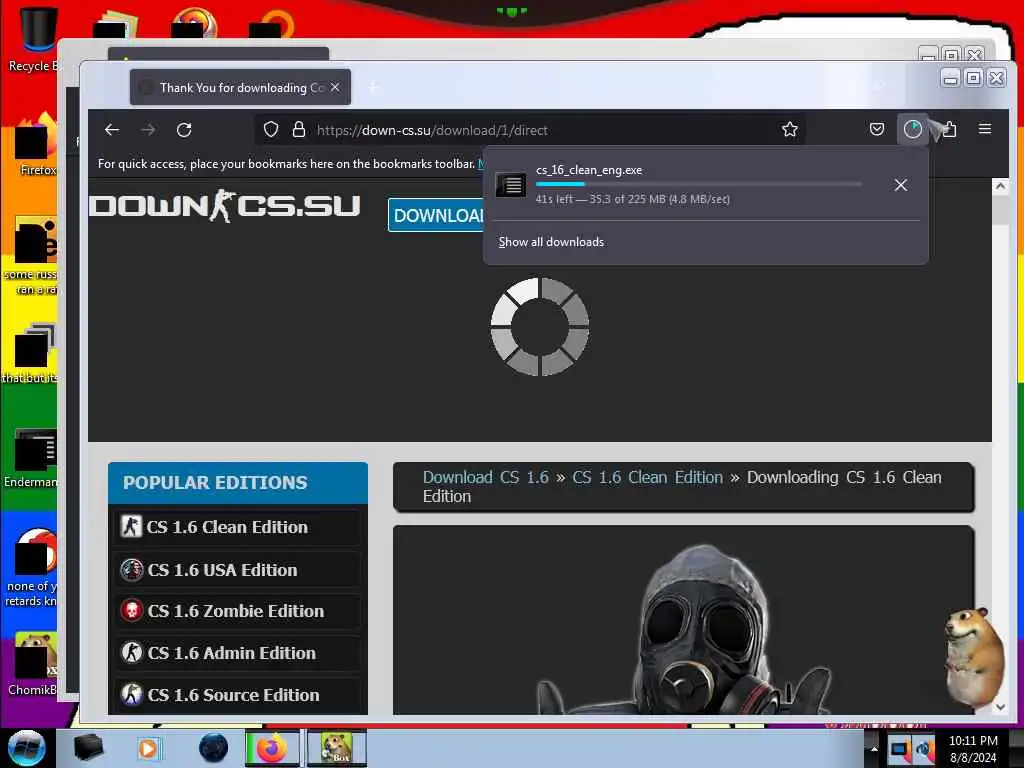Click the DOWN CS.SU site logo
Image resolution: width=1024 pixels, height=768 pixels.
click(x=225, y=206)
